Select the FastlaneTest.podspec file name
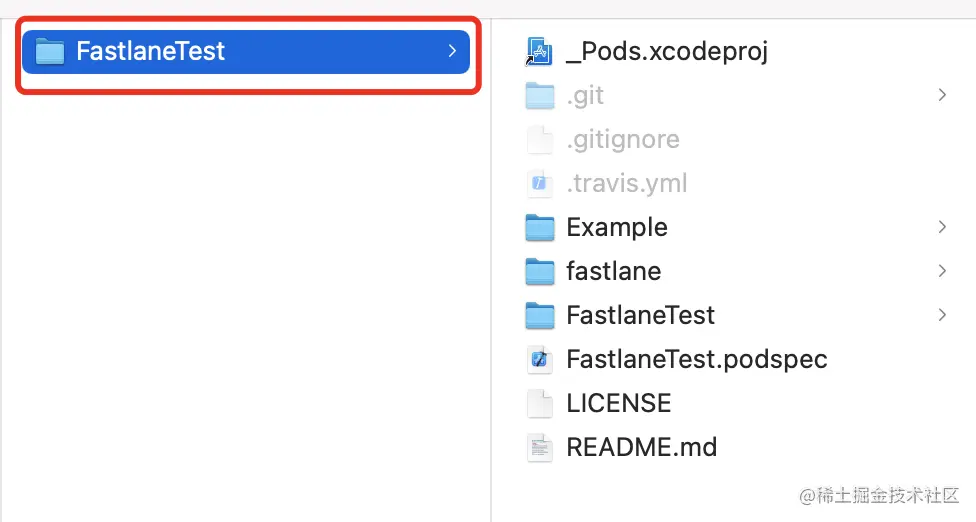Image resolution: width=976 pixels, height=522 pixels. pos(696,359)
